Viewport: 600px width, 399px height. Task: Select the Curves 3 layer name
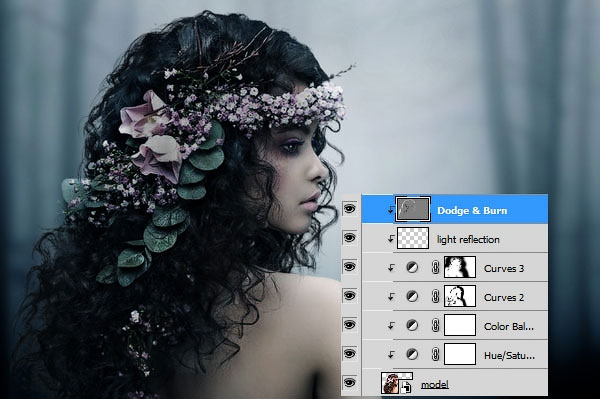tap(504, 269)
